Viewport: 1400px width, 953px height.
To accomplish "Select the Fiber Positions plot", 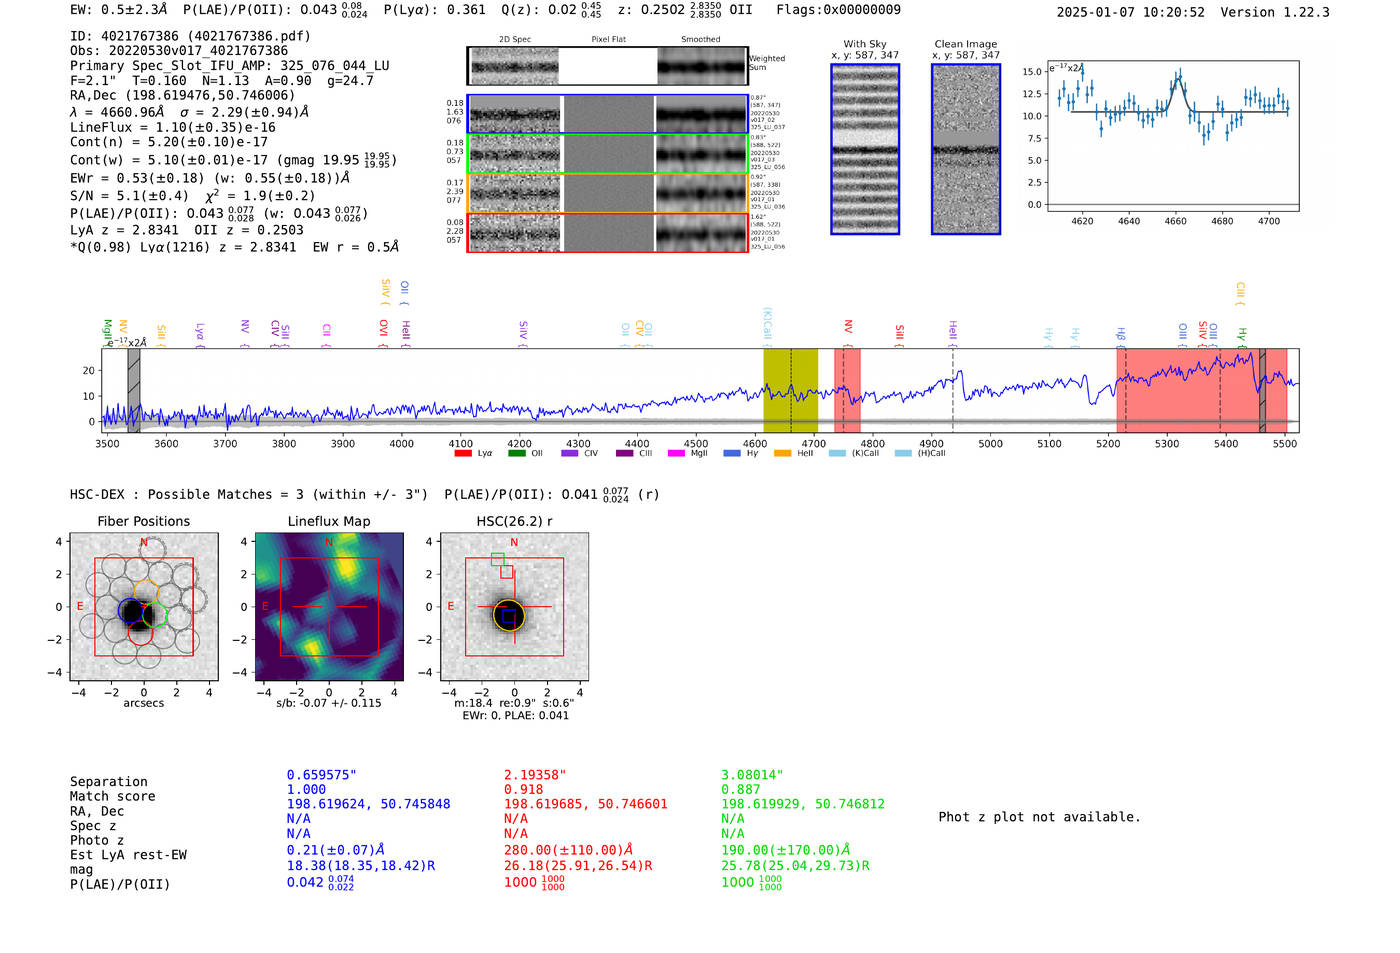I will (143, 607).
